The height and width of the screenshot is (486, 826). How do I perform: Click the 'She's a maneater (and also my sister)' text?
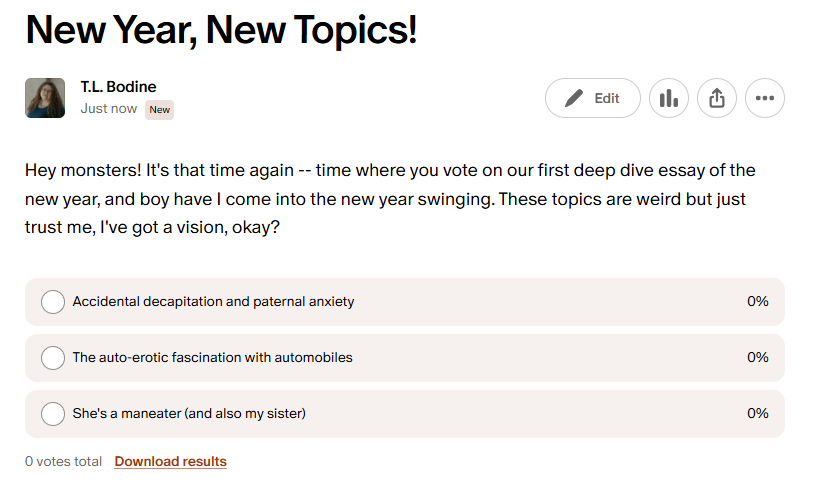(x=189, y=414)
